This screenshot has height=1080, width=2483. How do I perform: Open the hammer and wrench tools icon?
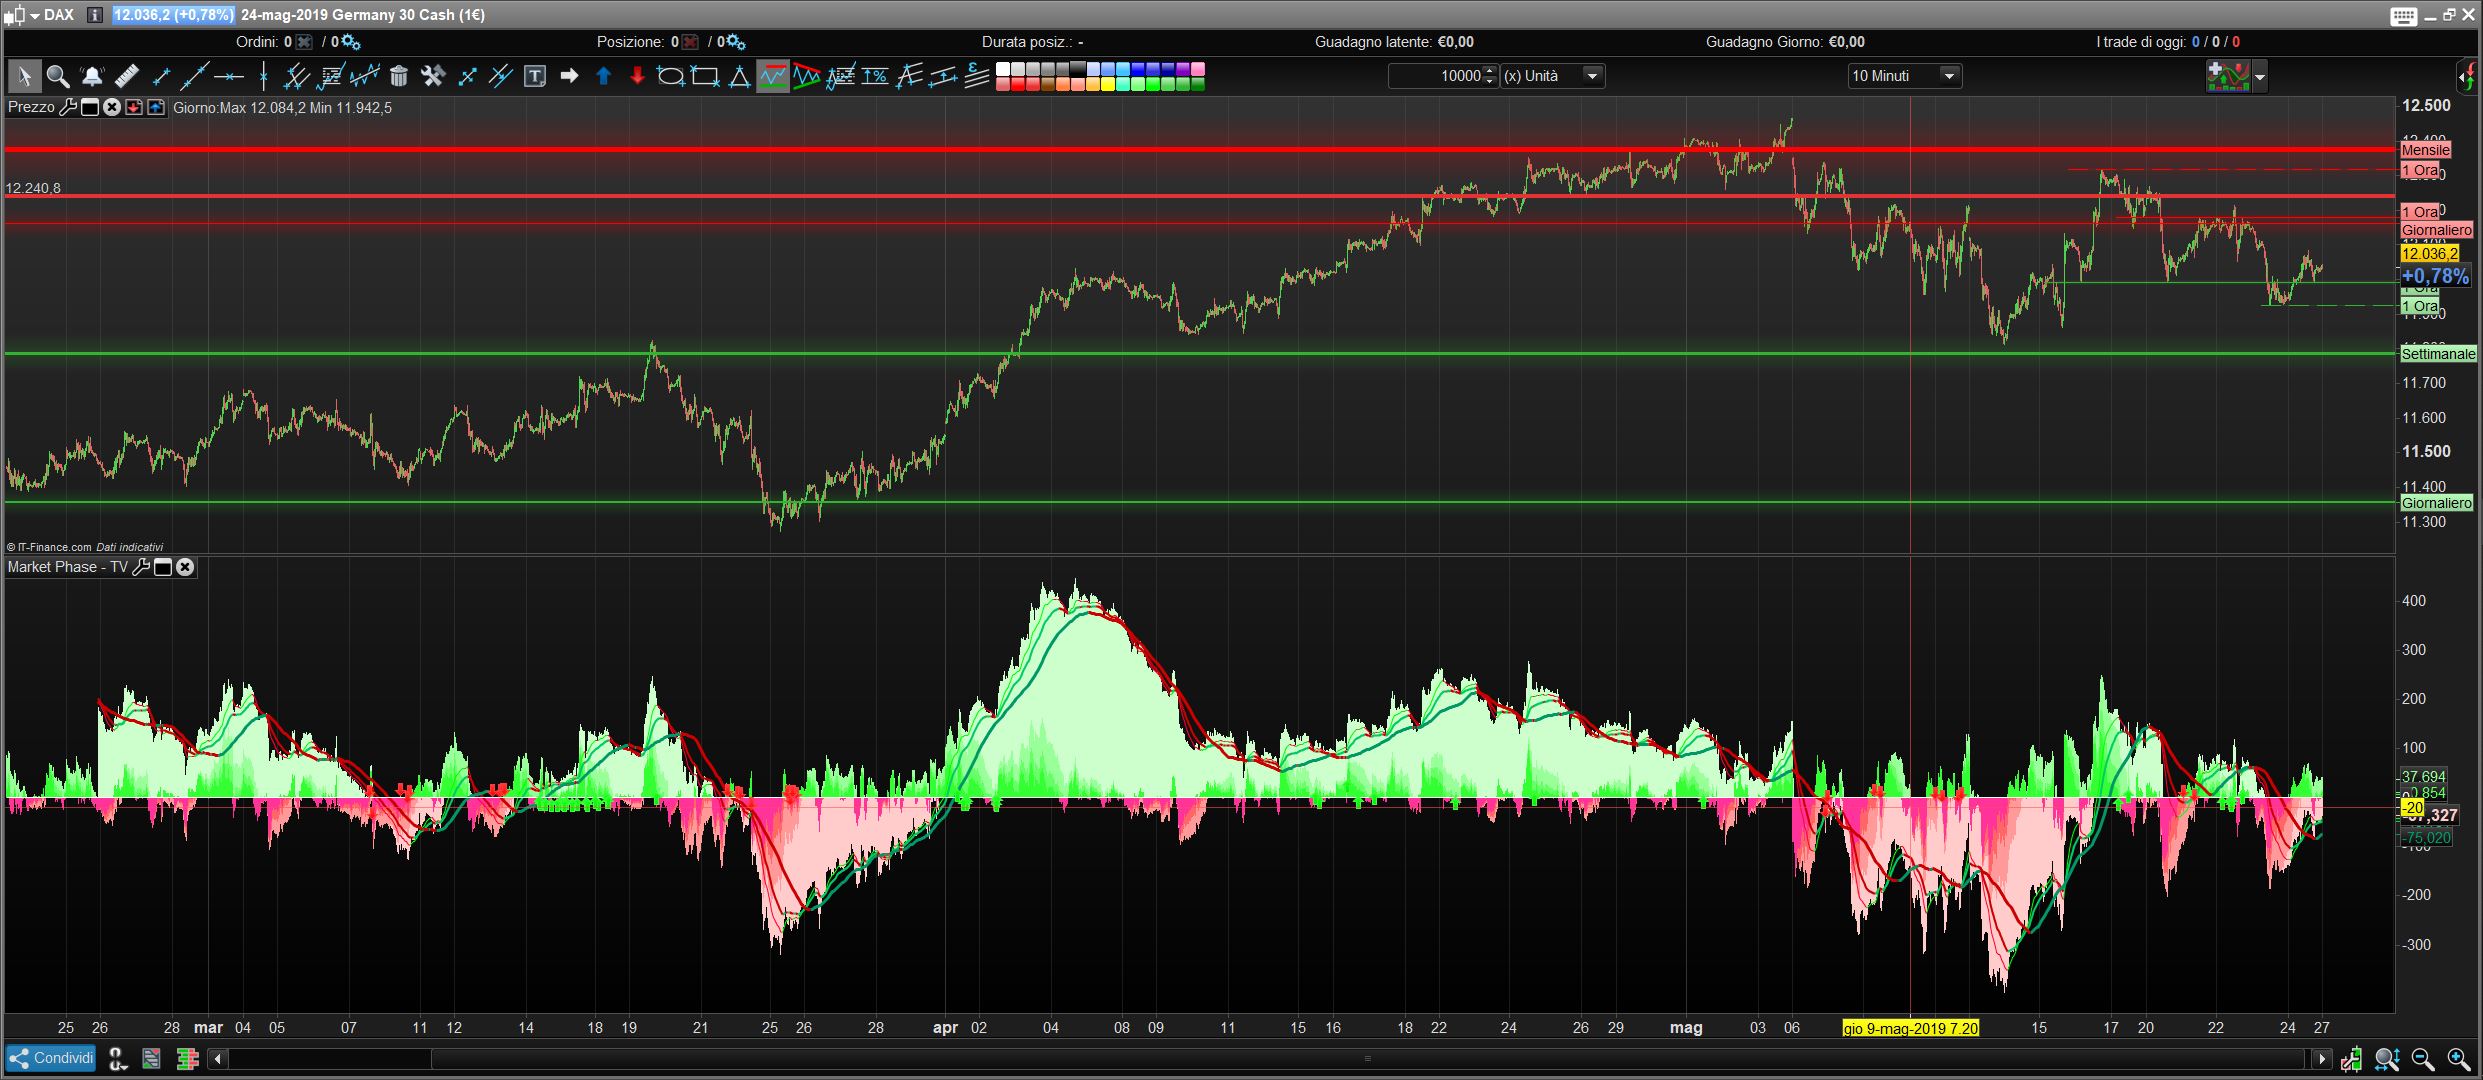coord(433,76)
